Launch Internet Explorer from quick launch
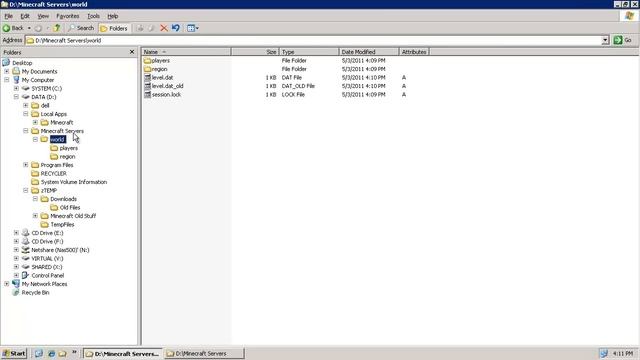This screenshot has height=360, width=640. pos(51,353)
